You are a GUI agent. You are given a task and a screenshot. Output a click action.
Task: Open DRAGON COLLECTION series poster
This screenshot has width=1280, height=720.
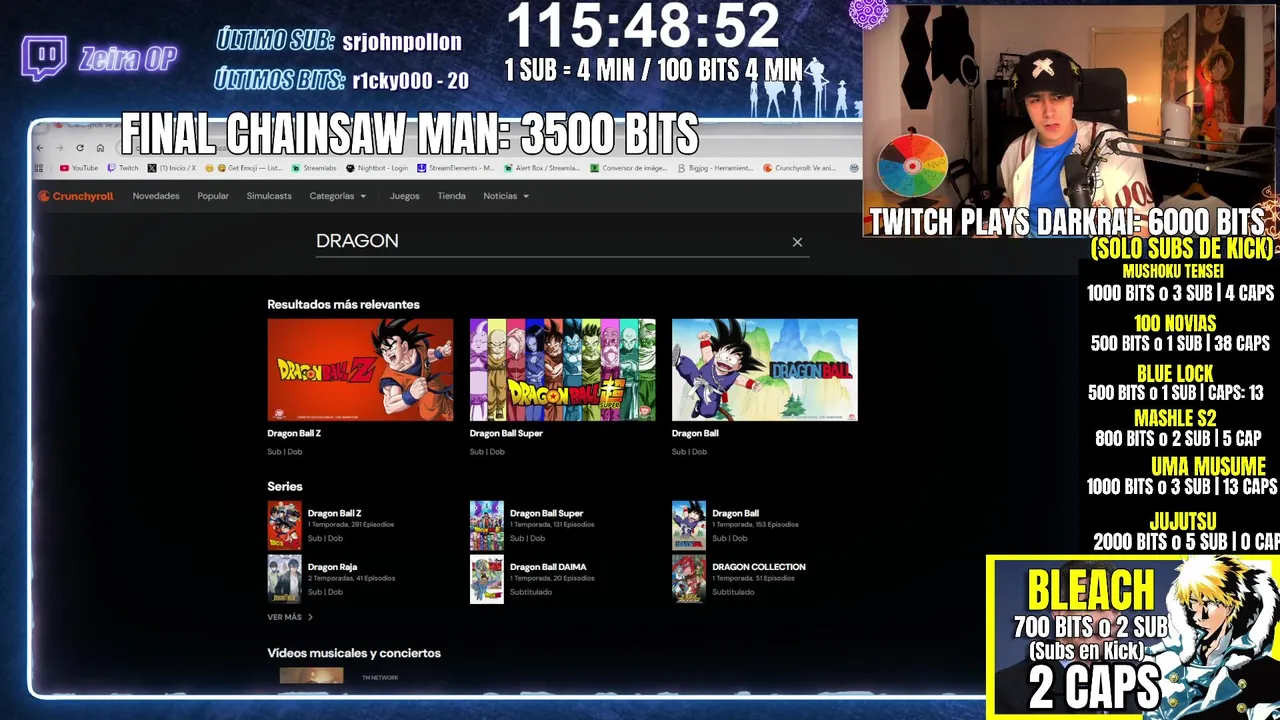689,579
